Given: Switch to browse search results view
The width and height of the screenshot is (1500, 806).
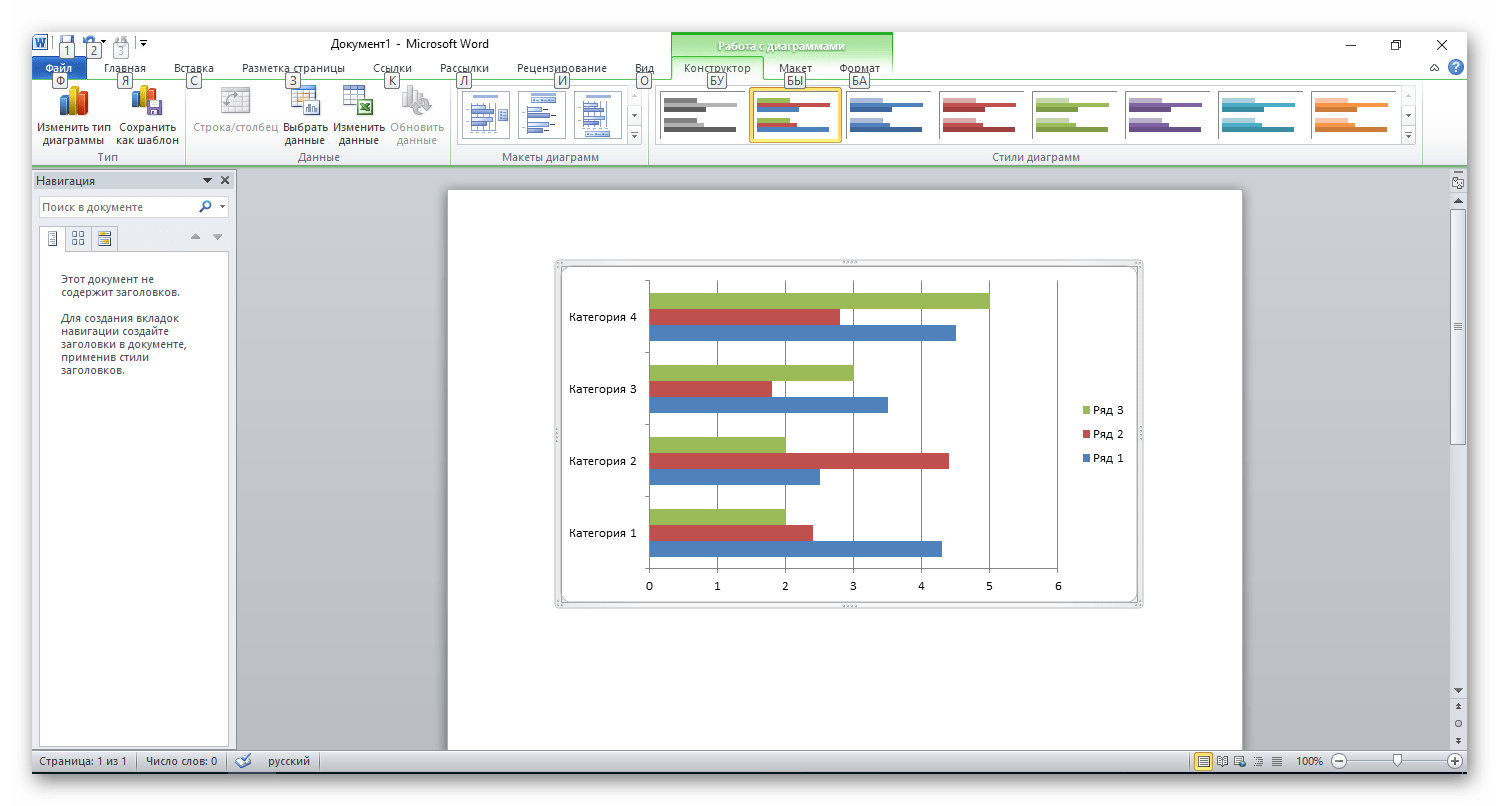Looking at the screenshot, I should pos(104,238).
